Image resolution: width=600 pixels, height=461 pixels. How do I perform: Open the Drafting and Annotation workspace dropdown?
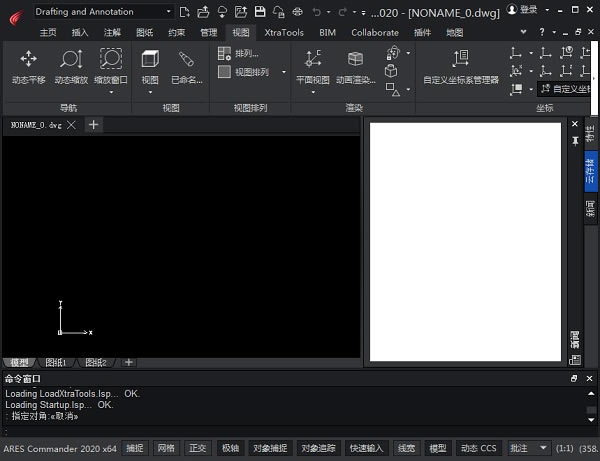click(x=101, y=12)
